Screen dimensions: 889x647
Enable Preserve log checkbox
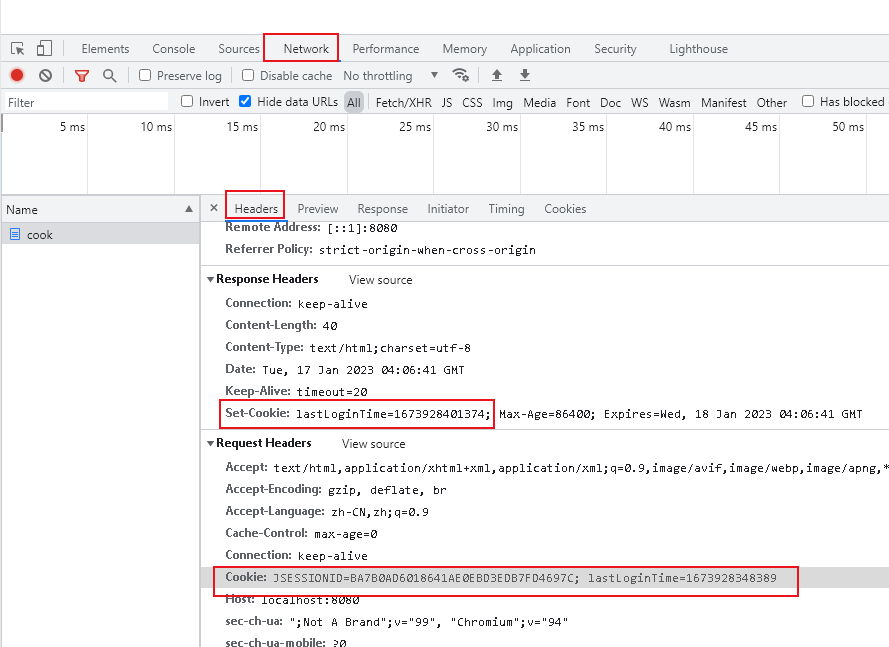[145, 75]
